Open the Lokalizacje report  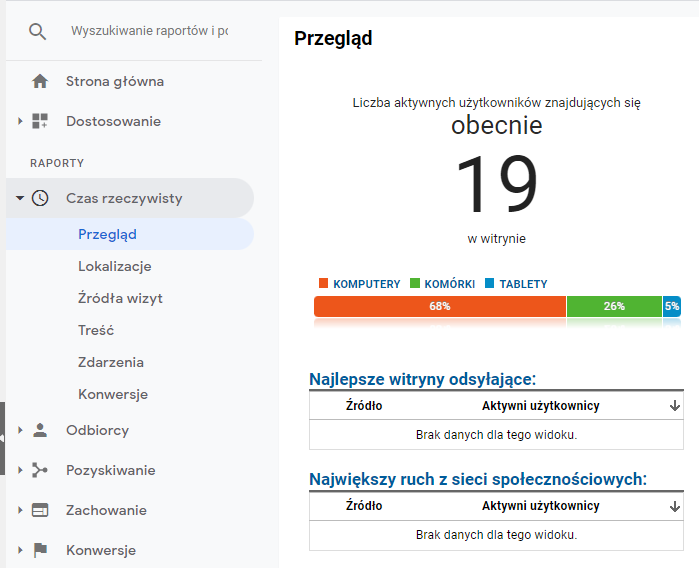point(115,266)
